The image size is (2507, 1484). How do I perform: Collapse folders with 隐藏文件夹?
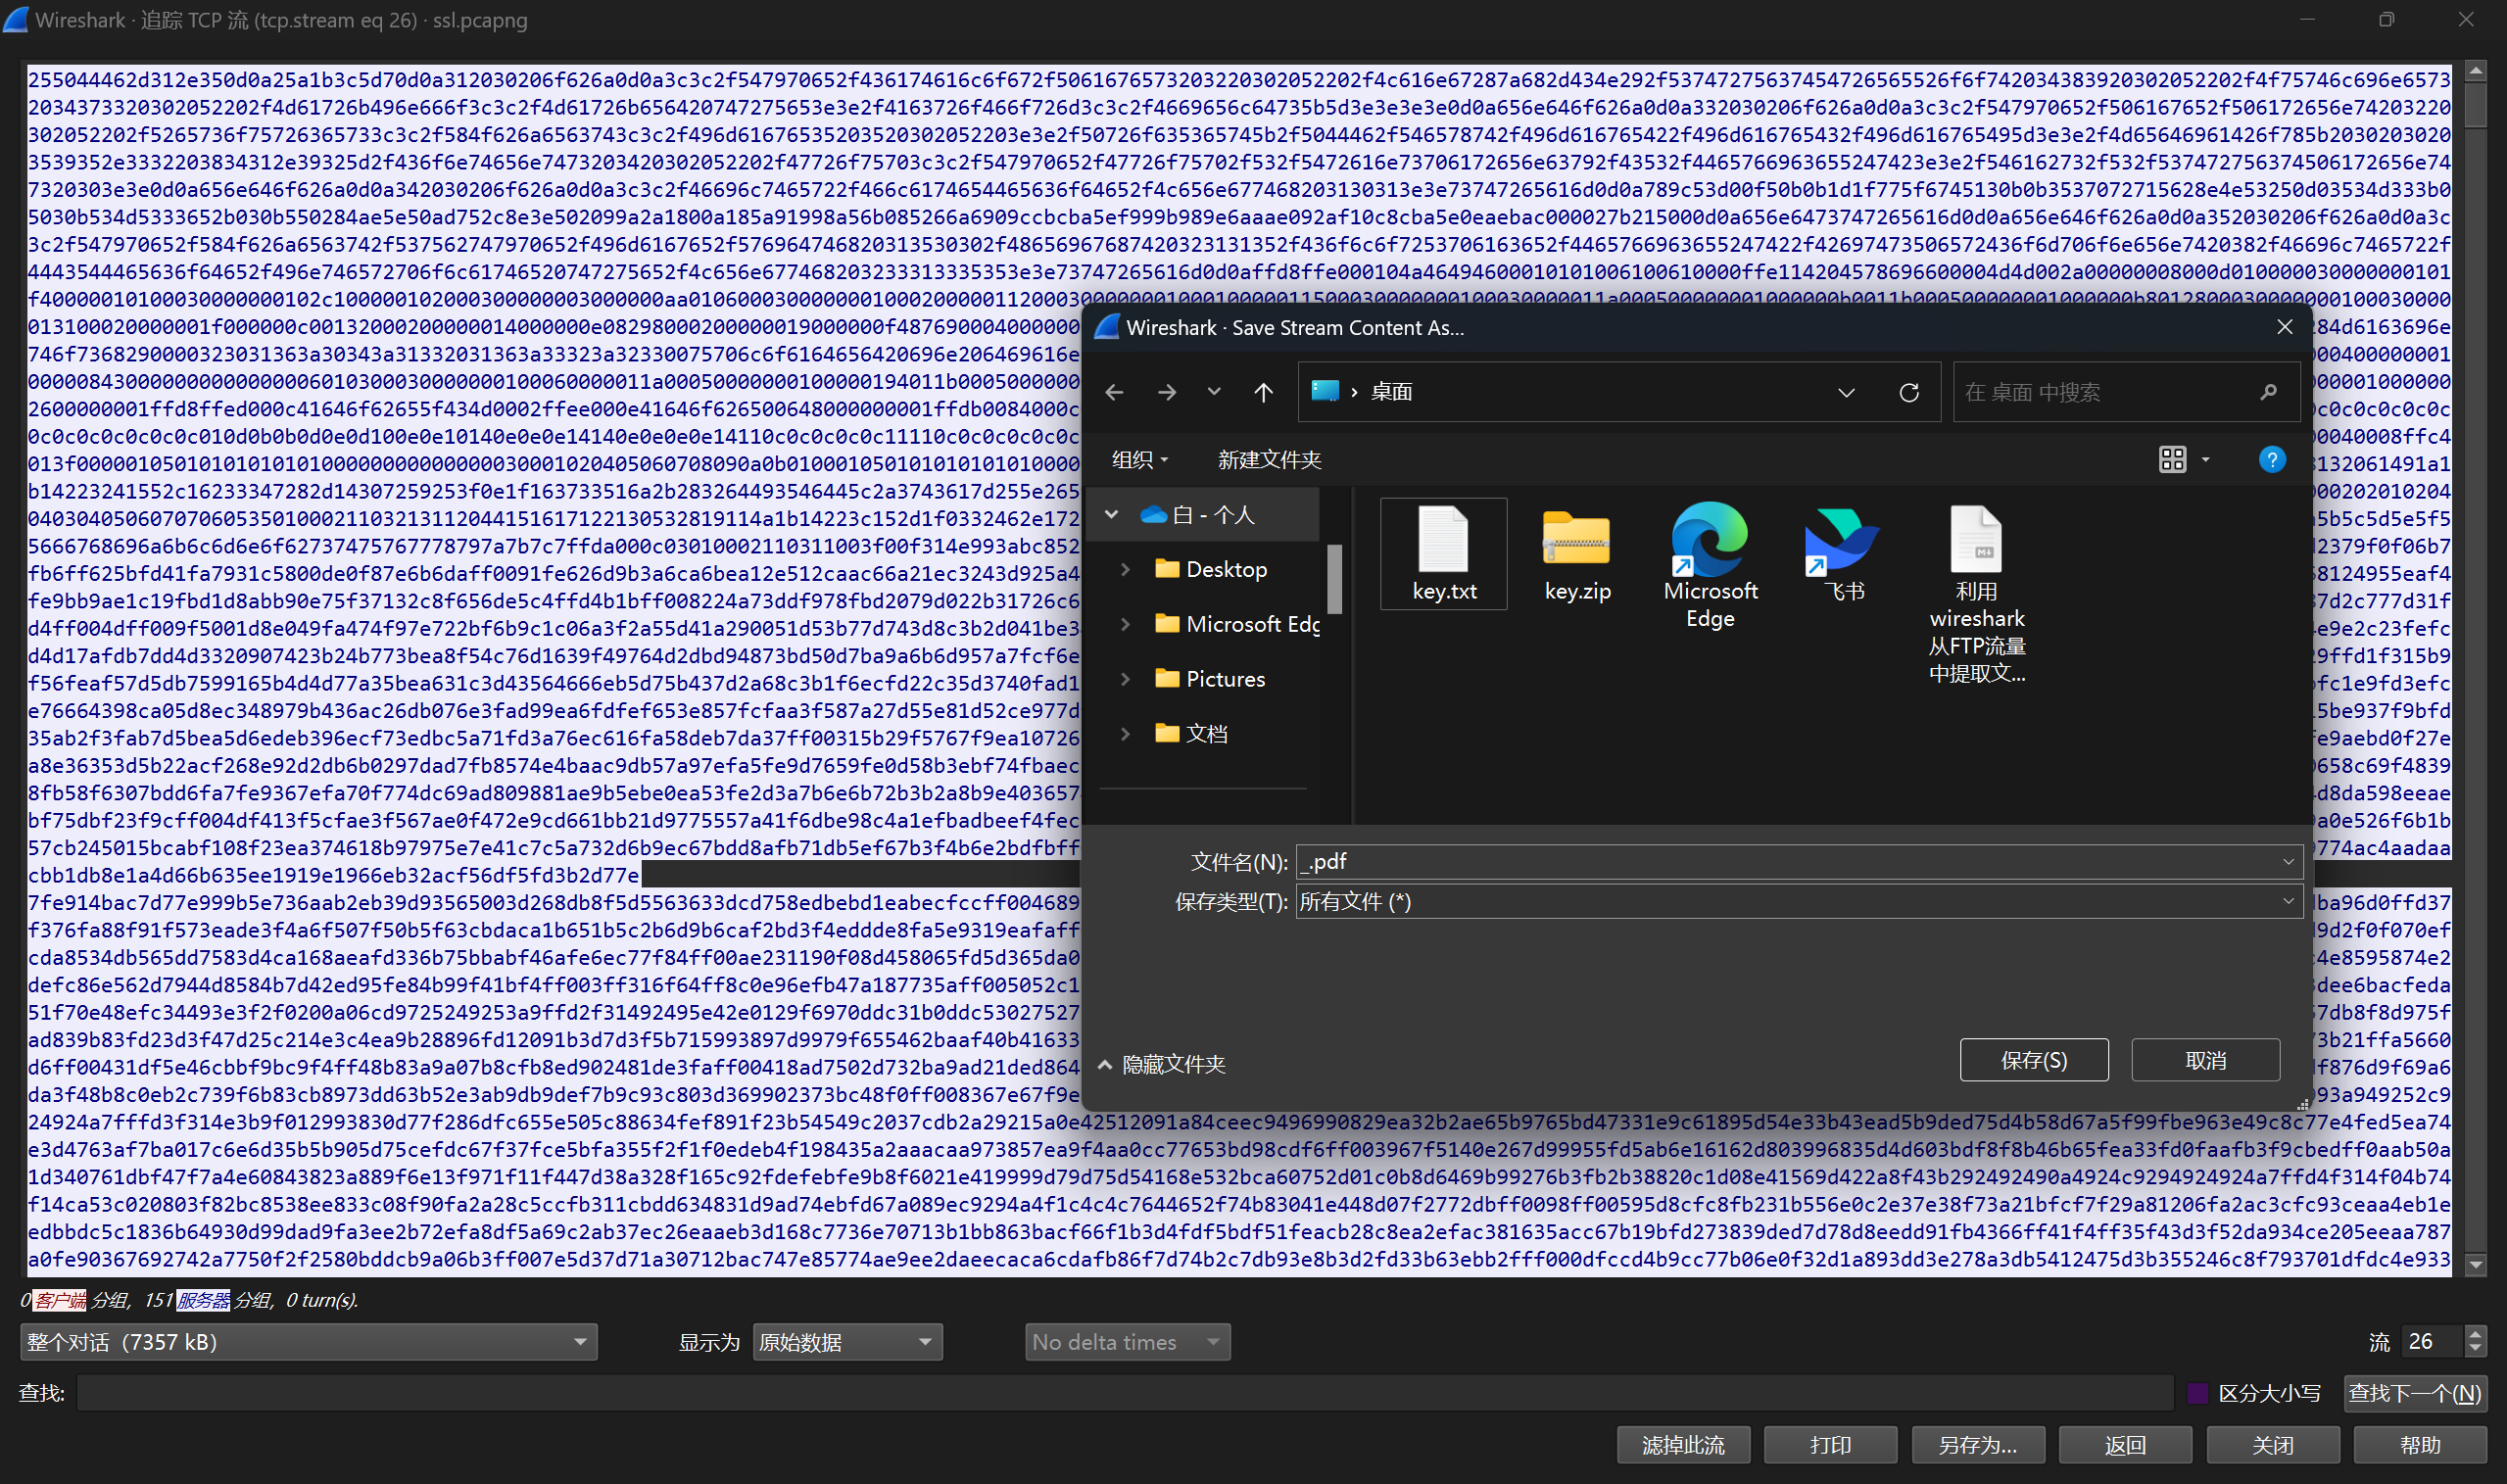tap(1161, 1064)
